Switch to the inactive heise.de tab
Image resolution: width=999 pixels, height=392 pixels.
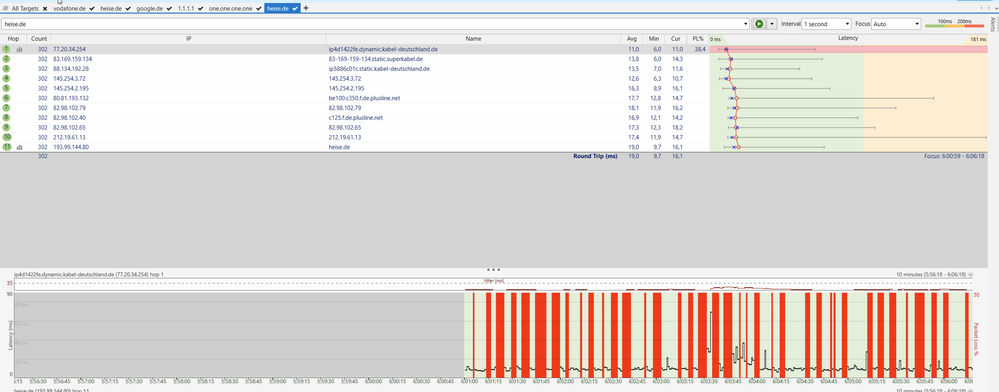[x=111, y=8]
